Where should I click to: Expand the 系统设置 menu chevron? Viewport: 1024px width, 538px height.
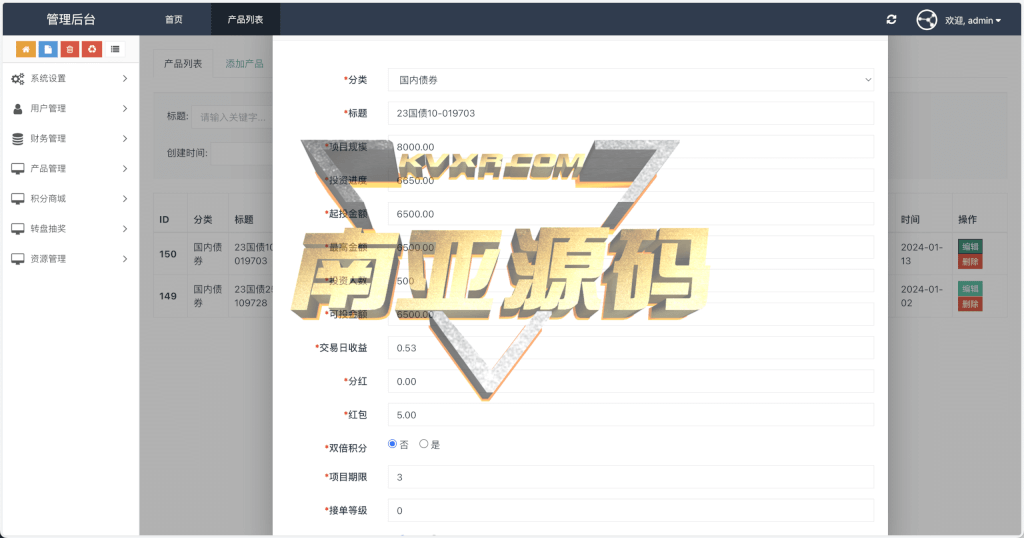click(x=125, y=78)
